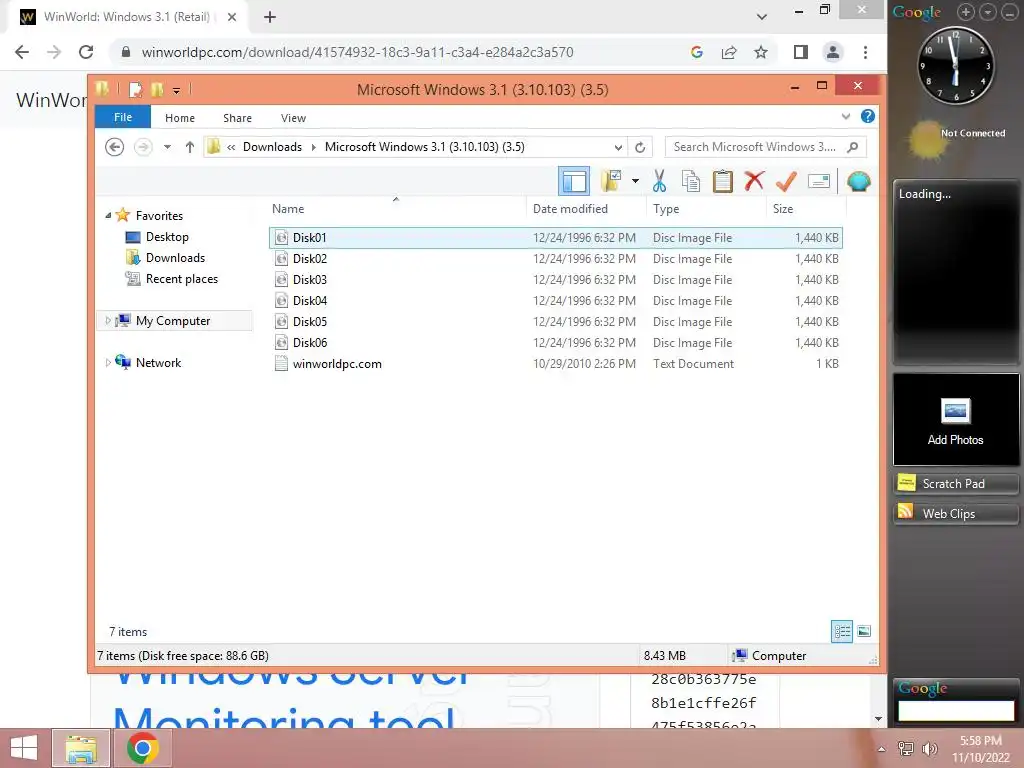This screenshot has height=768, width=1024.
Task: Paste with the clipboard icon
Action: point(722,181)
